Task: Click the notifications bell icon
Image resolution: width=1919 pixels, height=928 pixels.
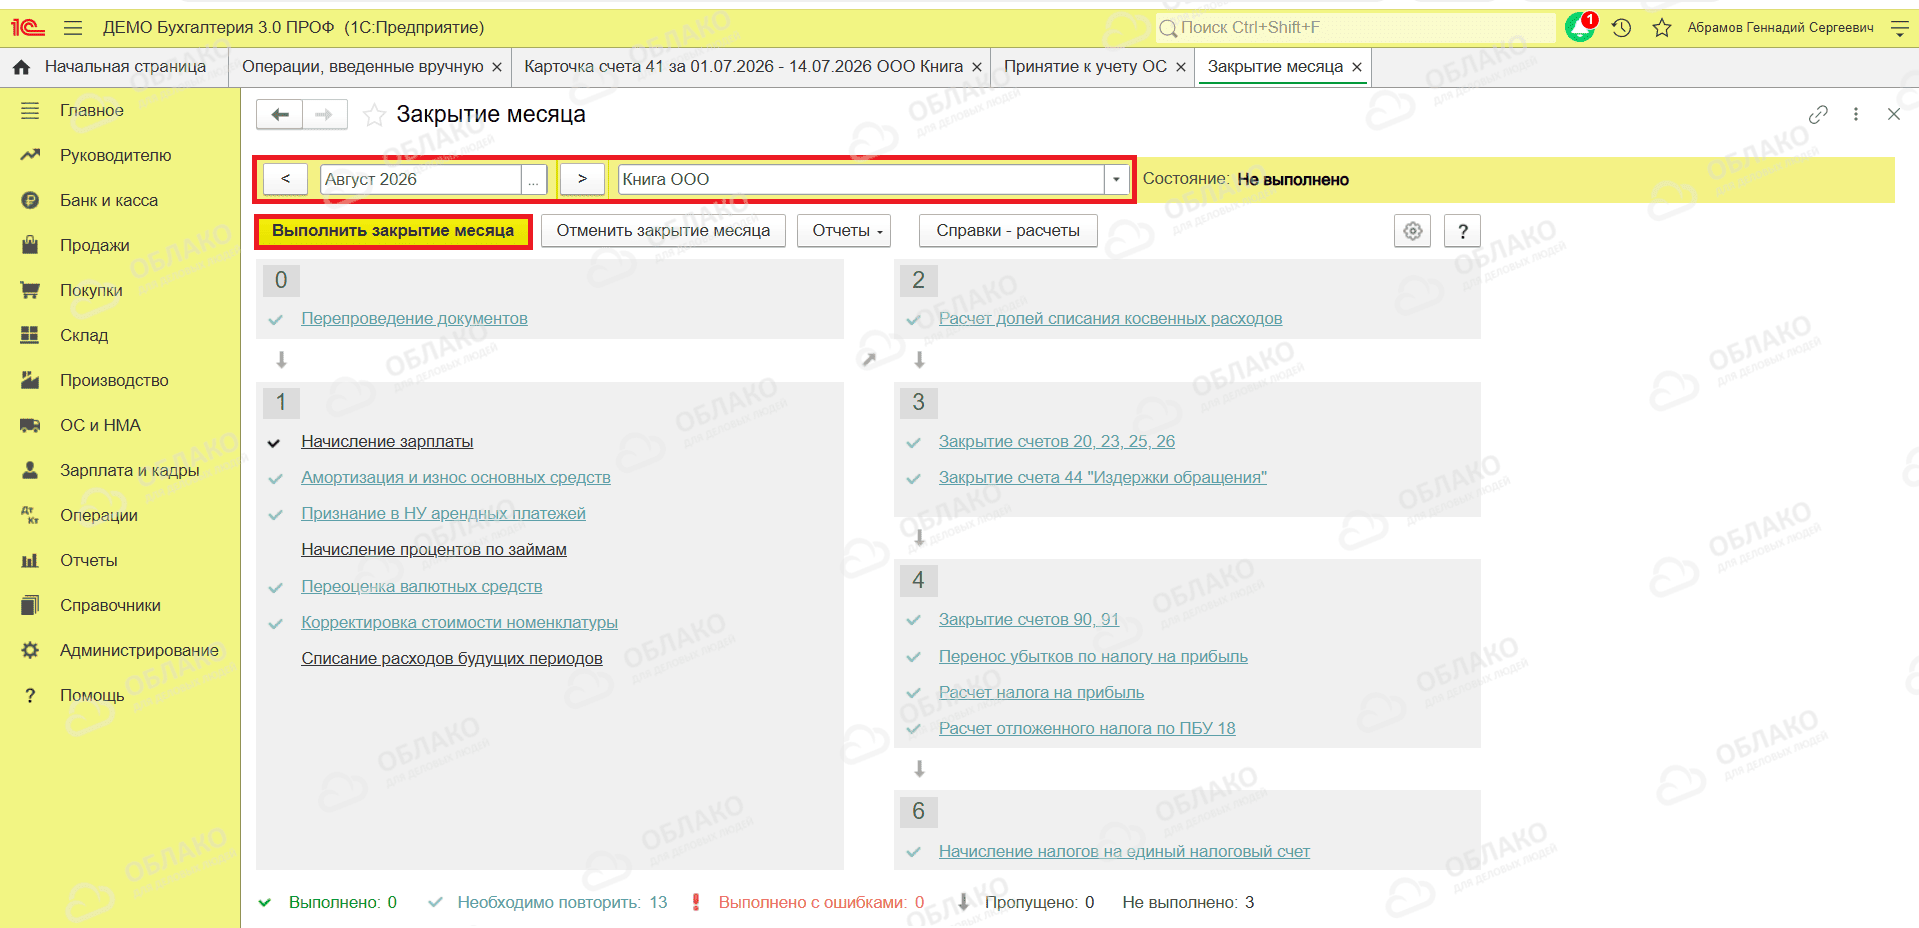Action: 1580,27
